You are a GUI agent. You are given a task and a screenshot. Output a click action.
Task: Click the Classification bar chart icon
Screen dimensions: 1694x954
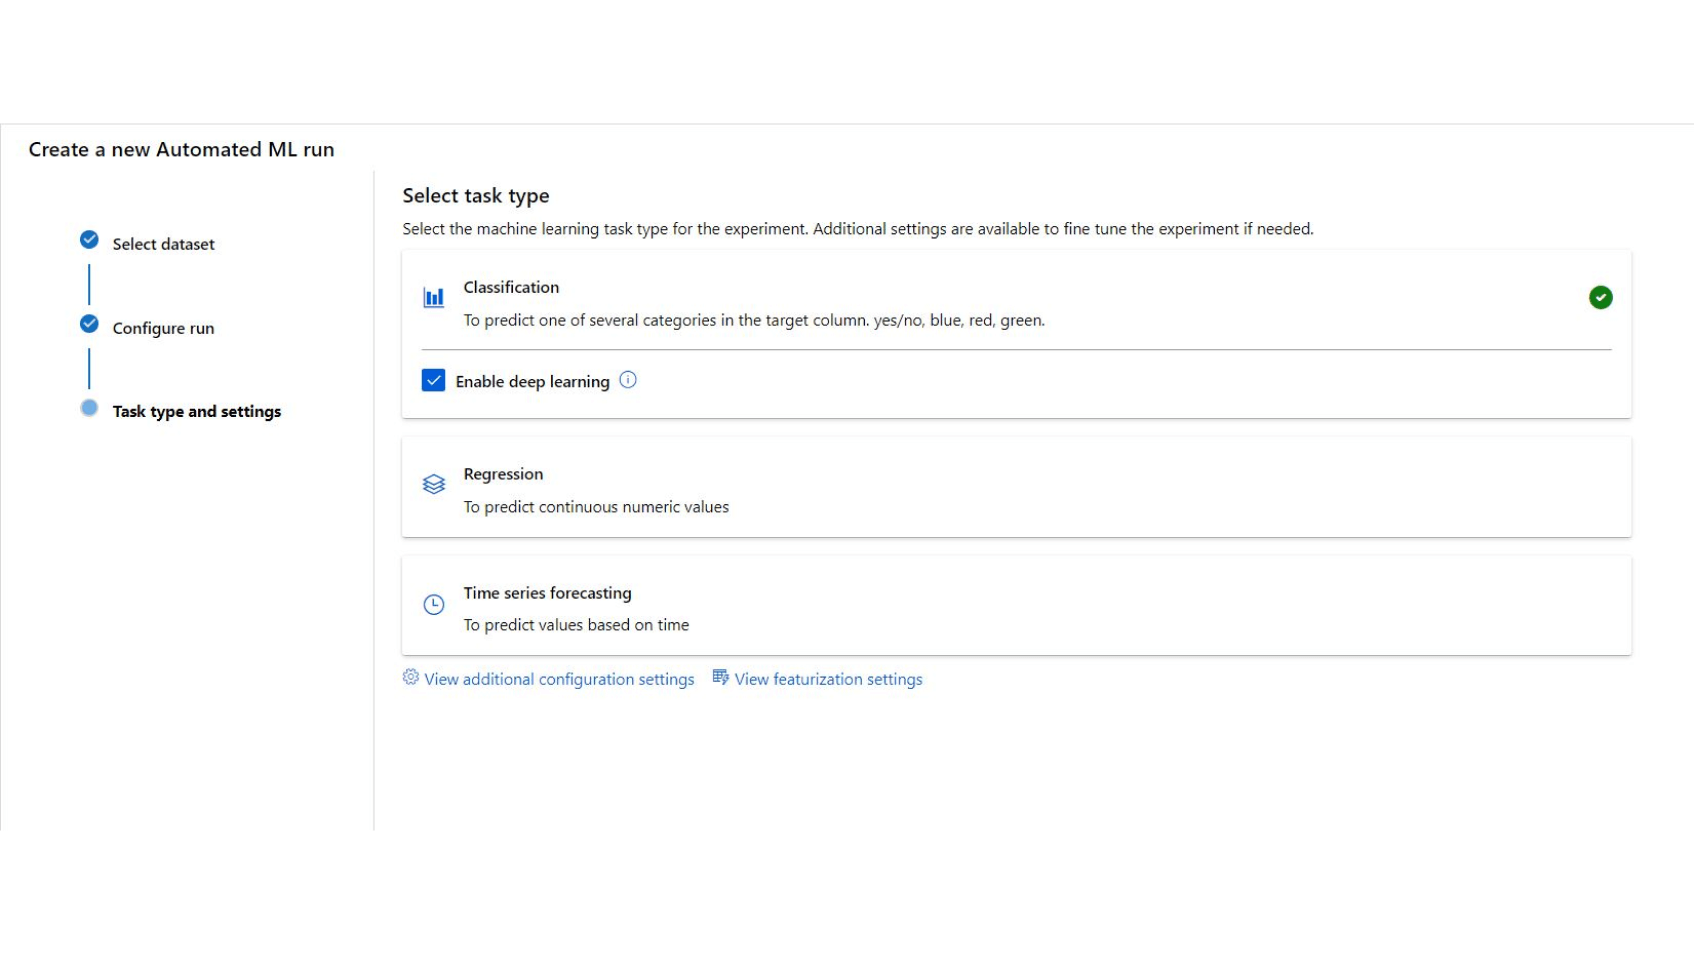[x=433, y=297]
